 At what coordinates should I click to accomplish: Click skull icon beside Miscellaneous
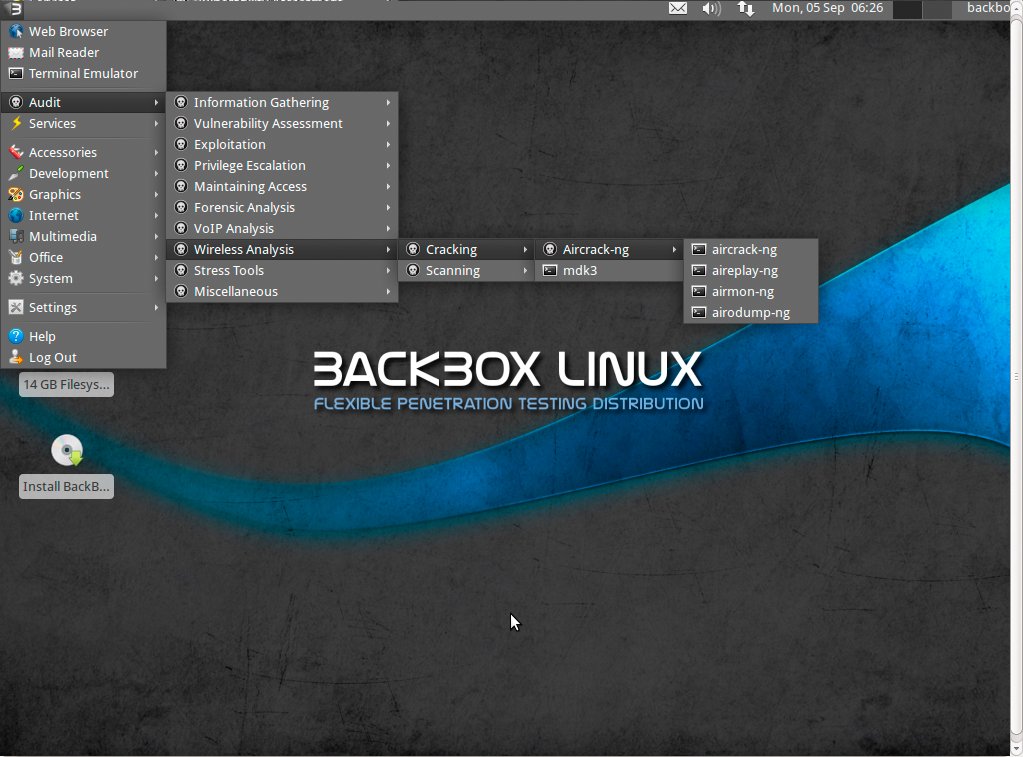coord(181,291)
